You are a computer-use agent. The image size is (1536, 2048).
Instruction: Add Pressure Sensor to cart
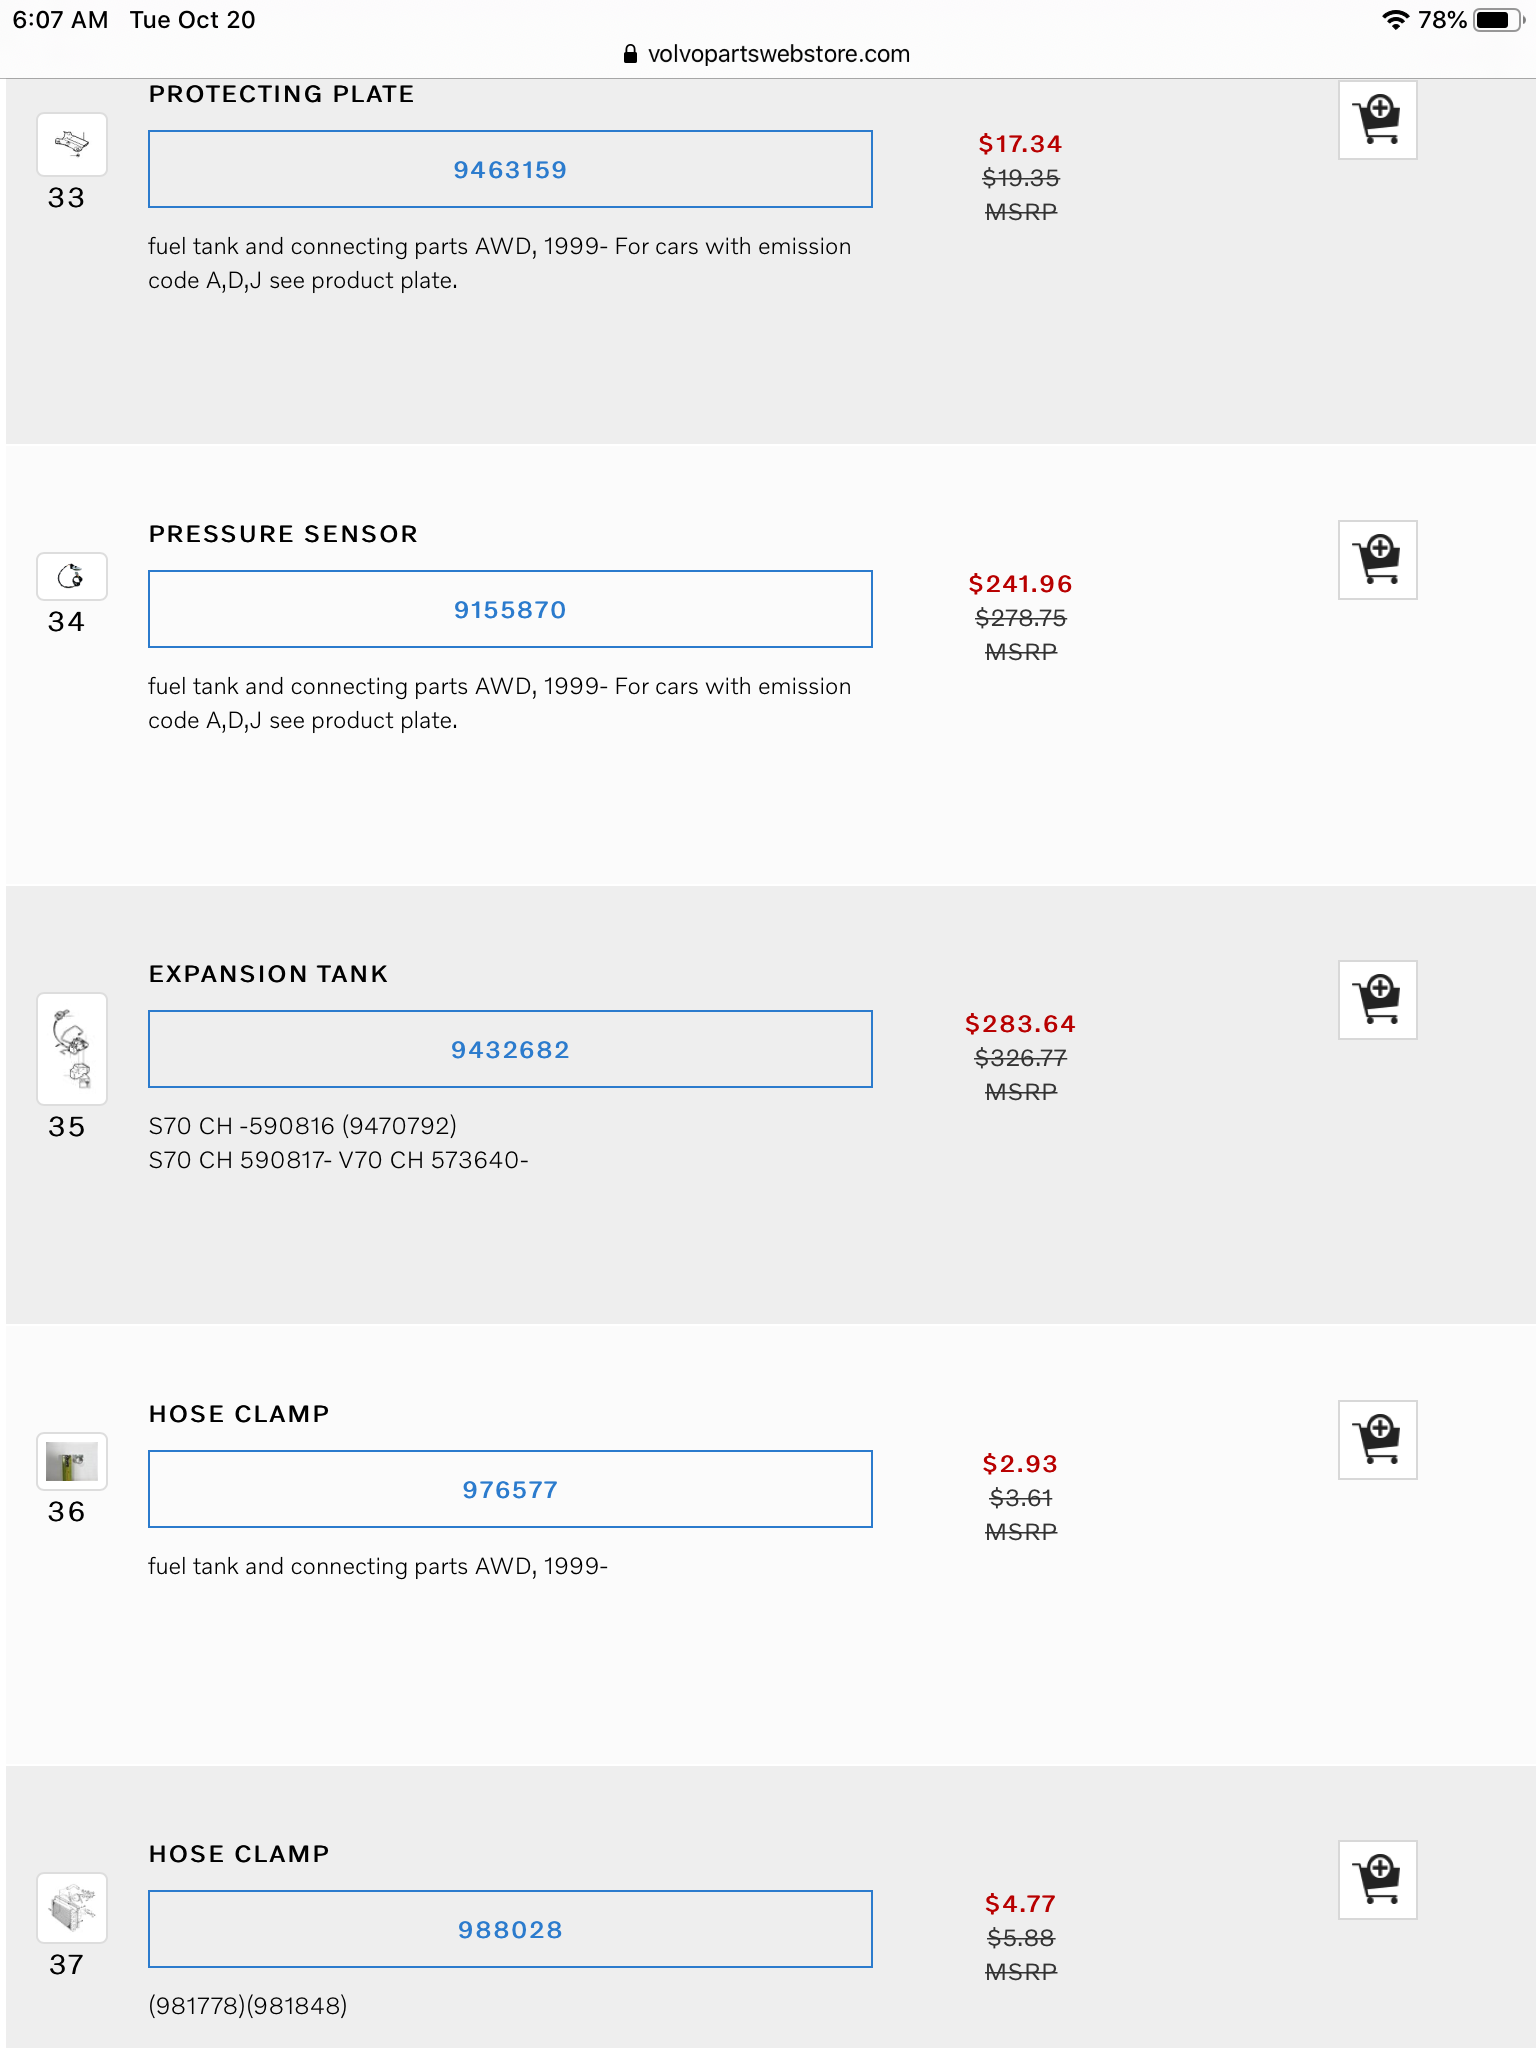pos(1377,560)
